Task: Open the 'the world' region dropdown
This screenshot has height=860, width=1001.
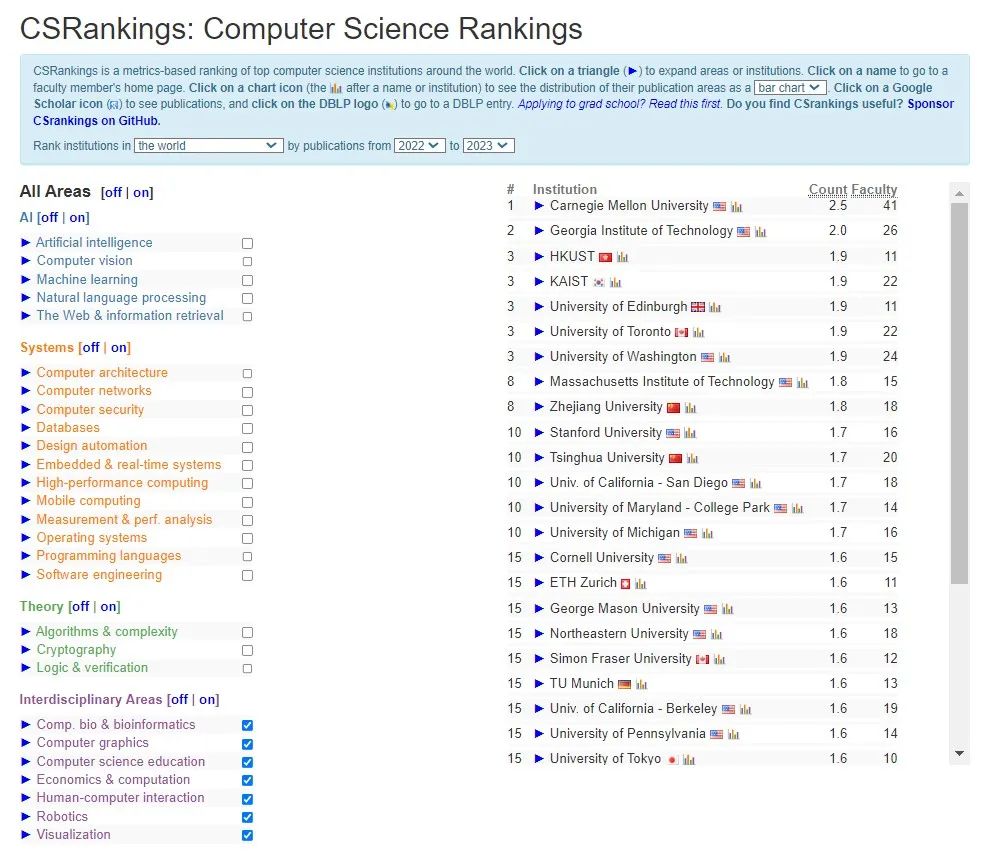Action: (x=209, y=146)
